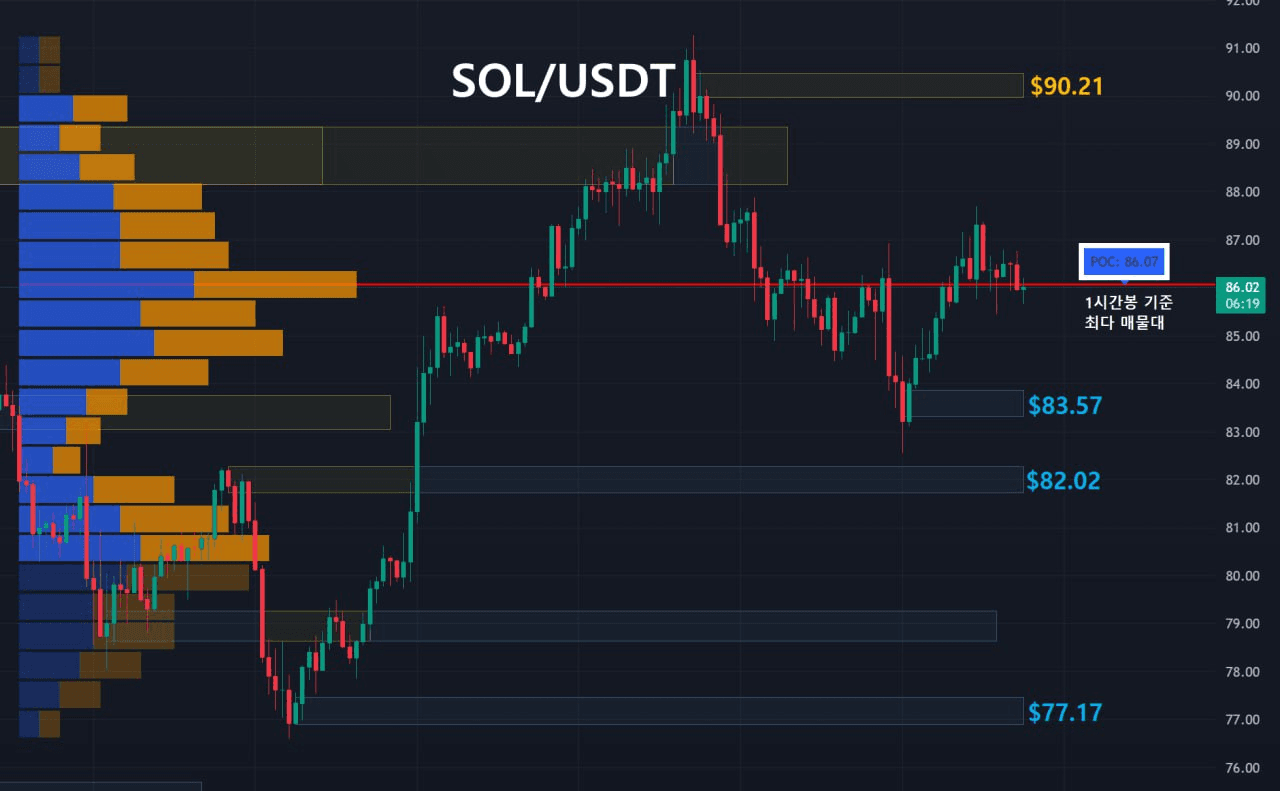
Task: Click the $82.02 support price label
Action: (x=1063, y=481)
